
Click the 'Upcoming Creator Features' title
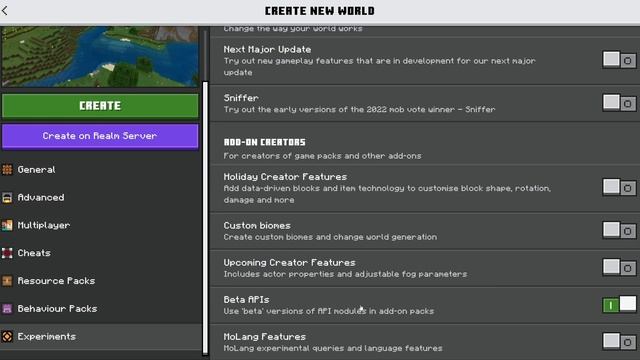[x=289, y=262]
